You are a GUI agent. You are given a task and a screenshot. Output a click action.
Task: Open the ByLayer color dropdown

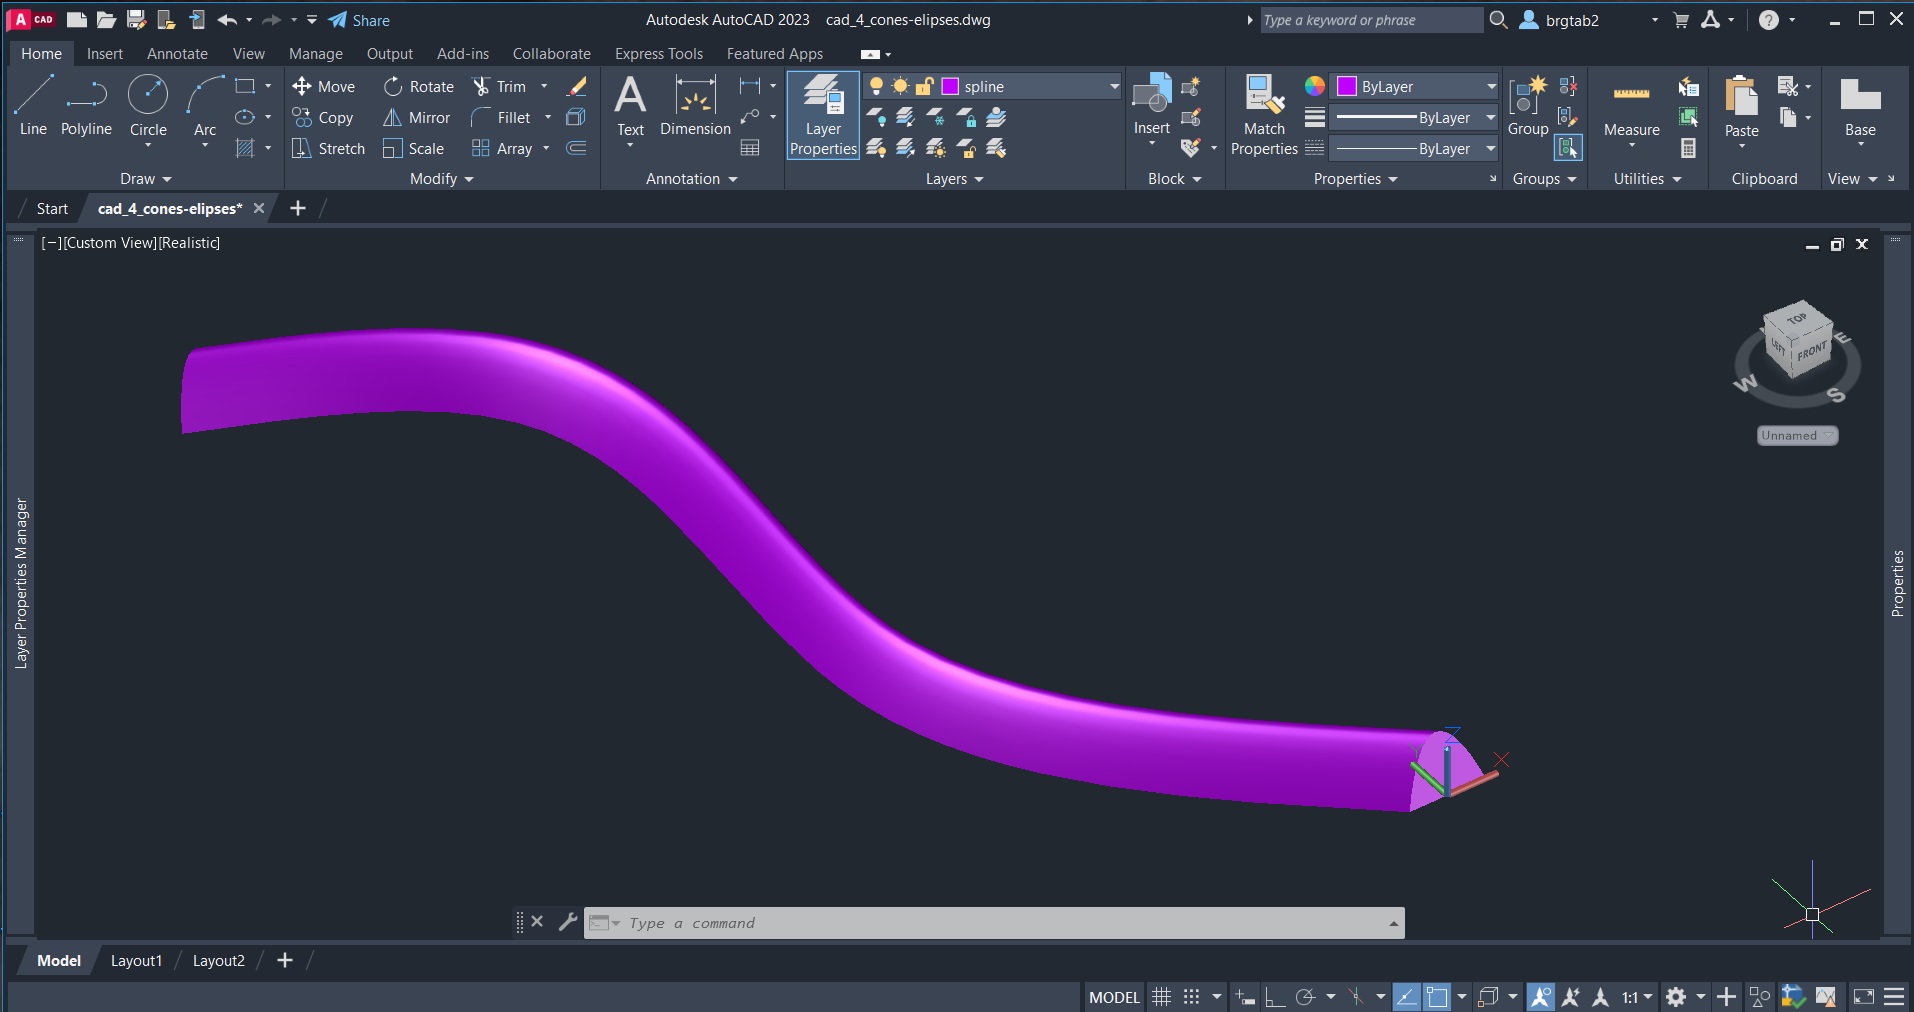[1416, 86]
